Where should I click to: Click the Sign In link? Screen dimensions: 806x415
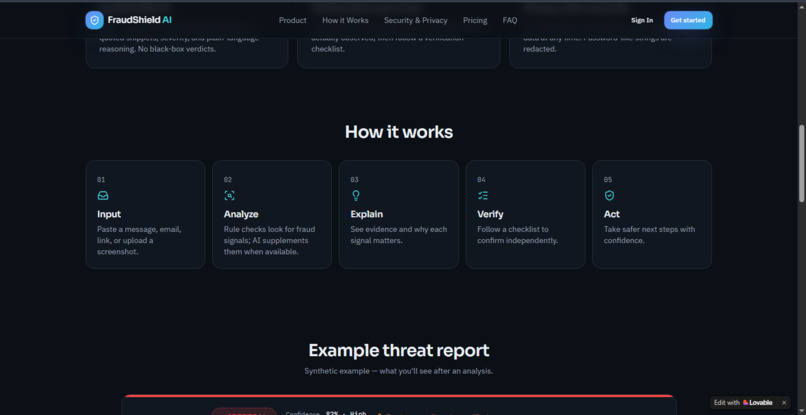tap(642, 20)
